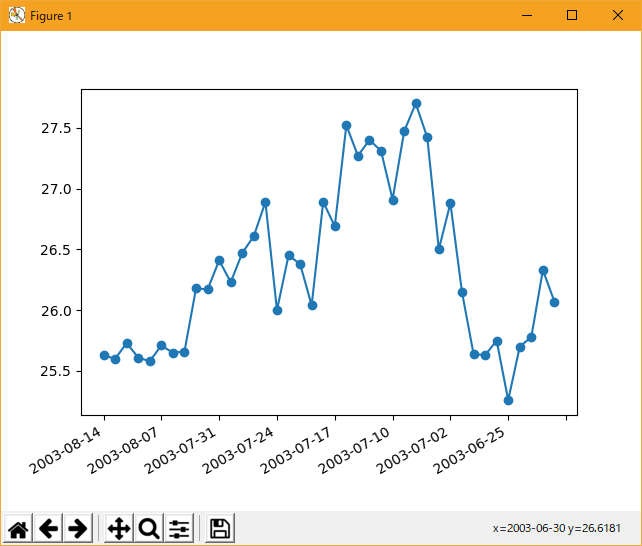
Task: Save the figure using the floppy disk icon
Action: click(x=220, y=529)
